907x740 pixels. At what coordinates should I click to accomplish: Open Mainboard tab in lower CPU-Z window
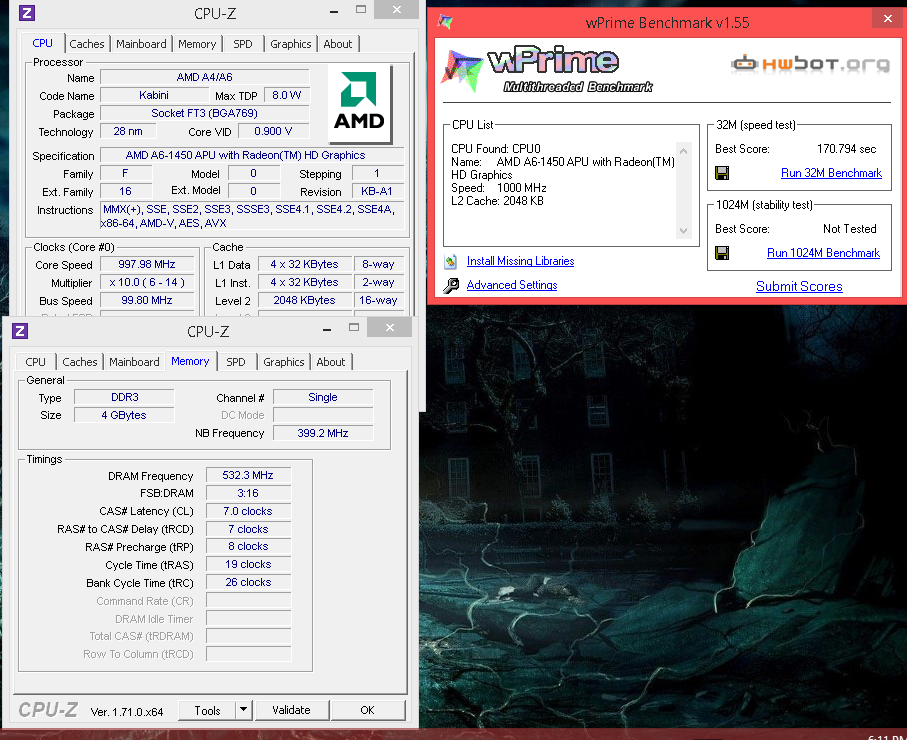pyautogui.click(x=134, y=362)
